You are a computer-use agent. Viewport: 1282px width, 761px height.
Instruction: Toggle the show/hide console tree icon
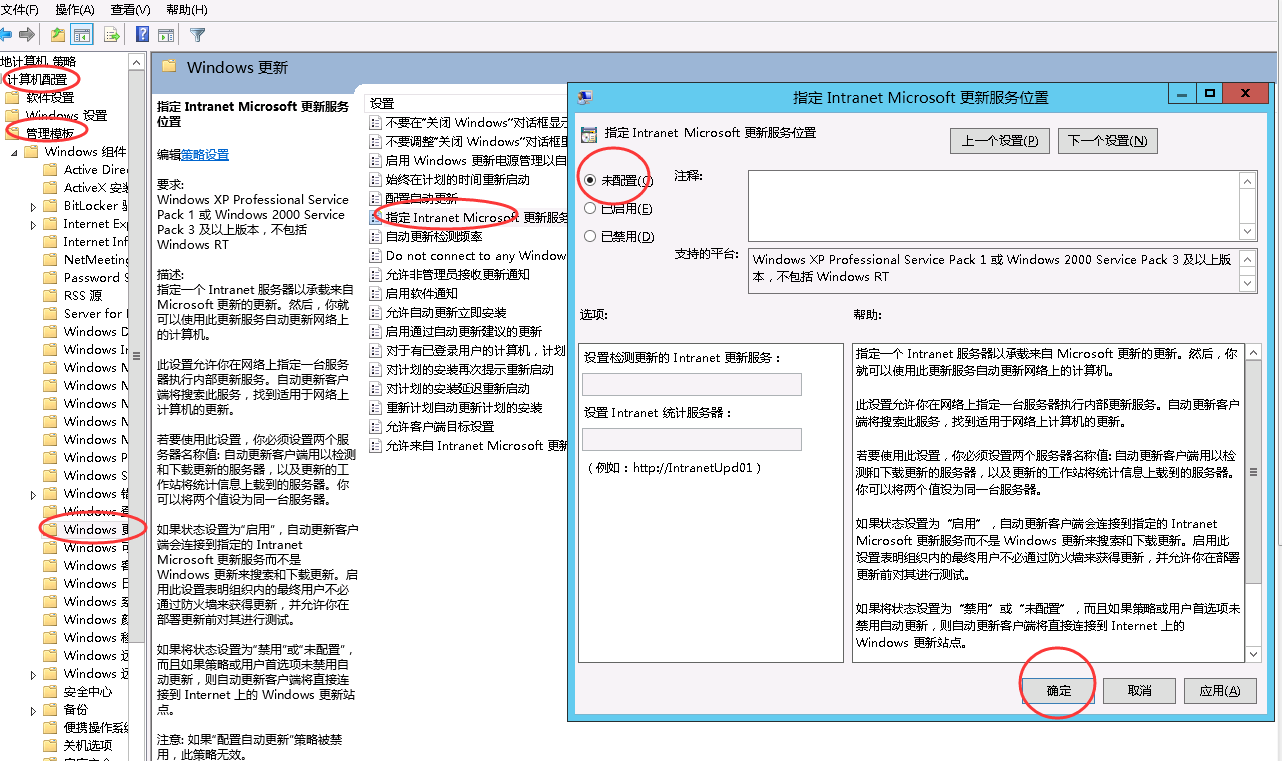[82, 35]
